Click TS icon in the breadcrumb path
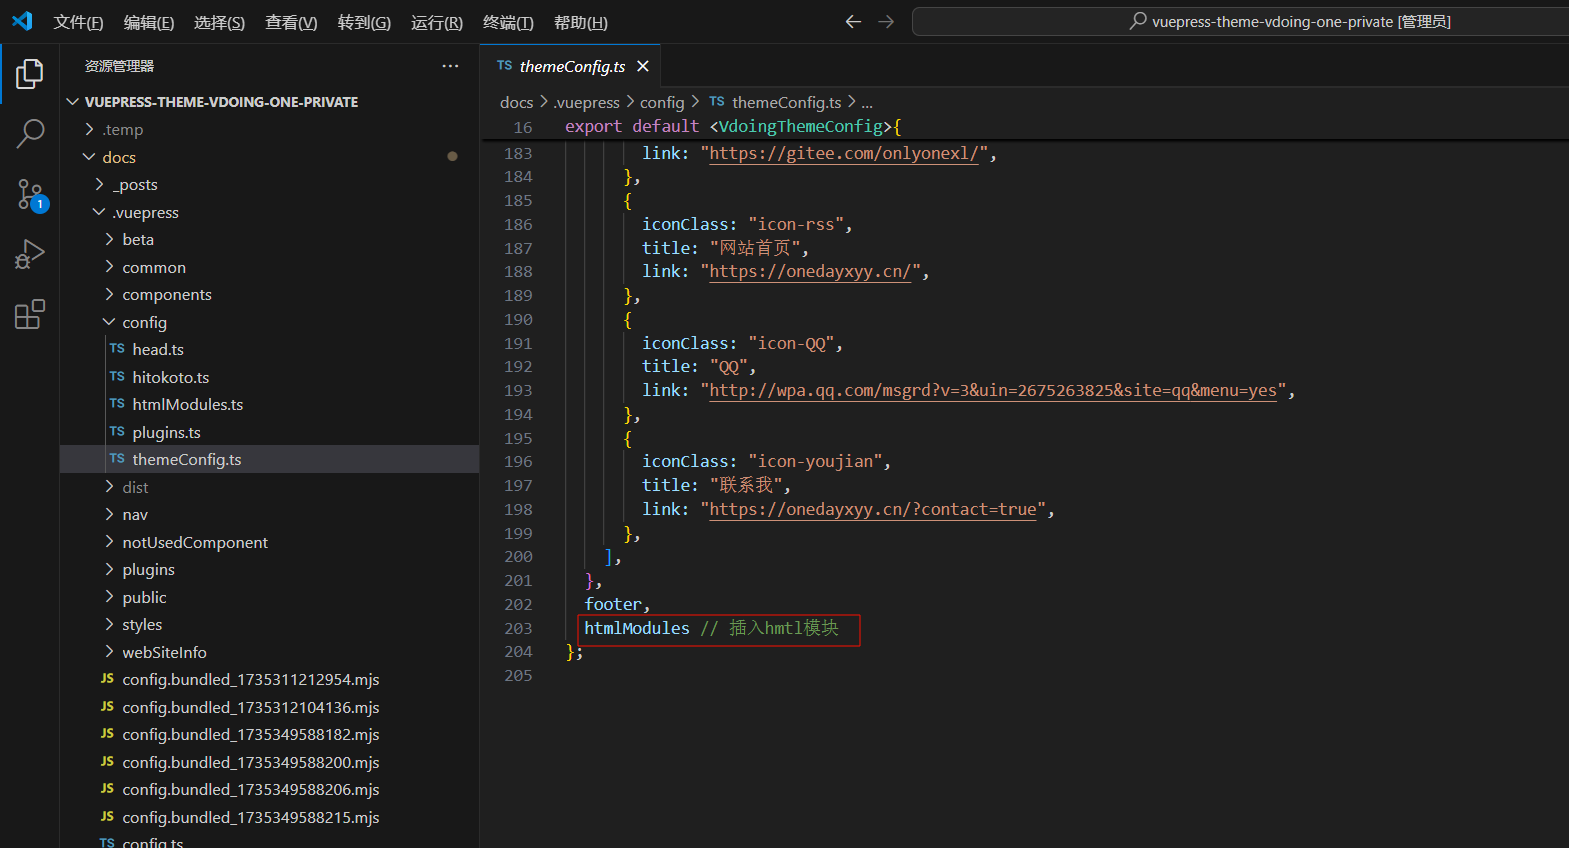 point(717,102)
